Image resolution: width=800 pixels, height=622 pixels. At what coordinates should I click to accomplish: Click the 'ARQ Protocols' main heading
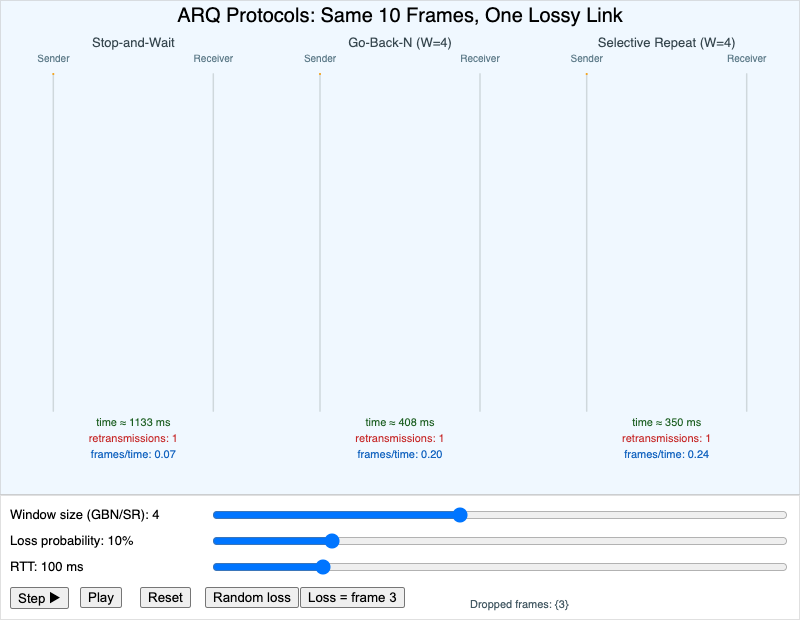click(399, 15)
